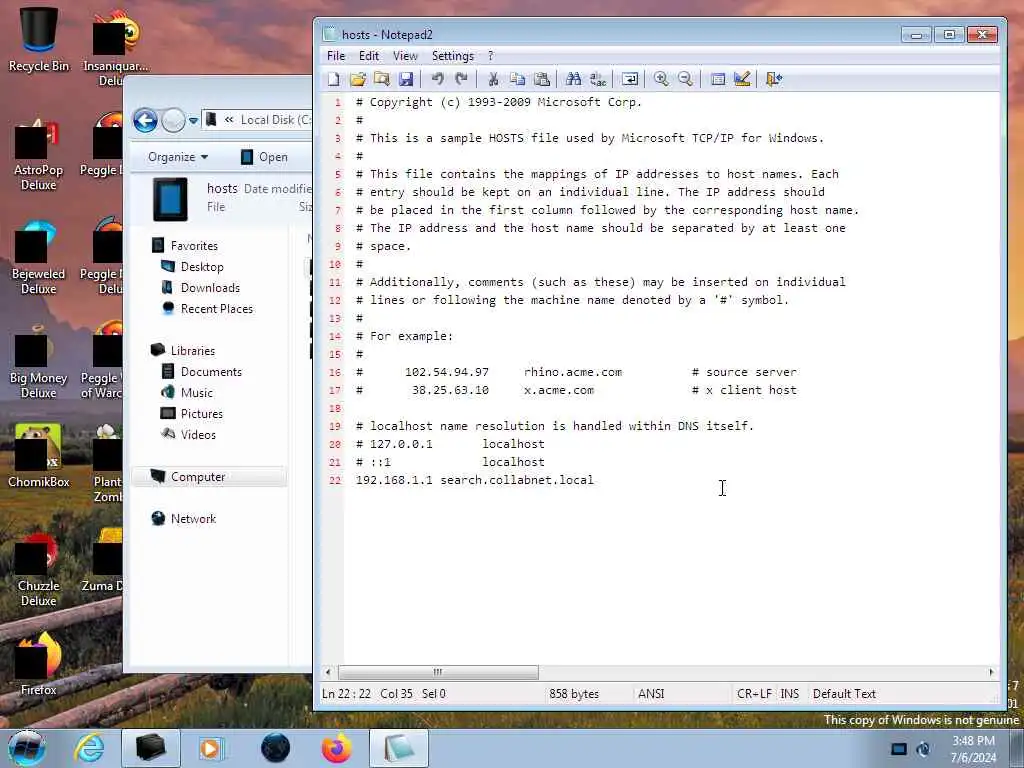Open Videos library in Explorer
1024x768 pixels.
tap(198, 434)
